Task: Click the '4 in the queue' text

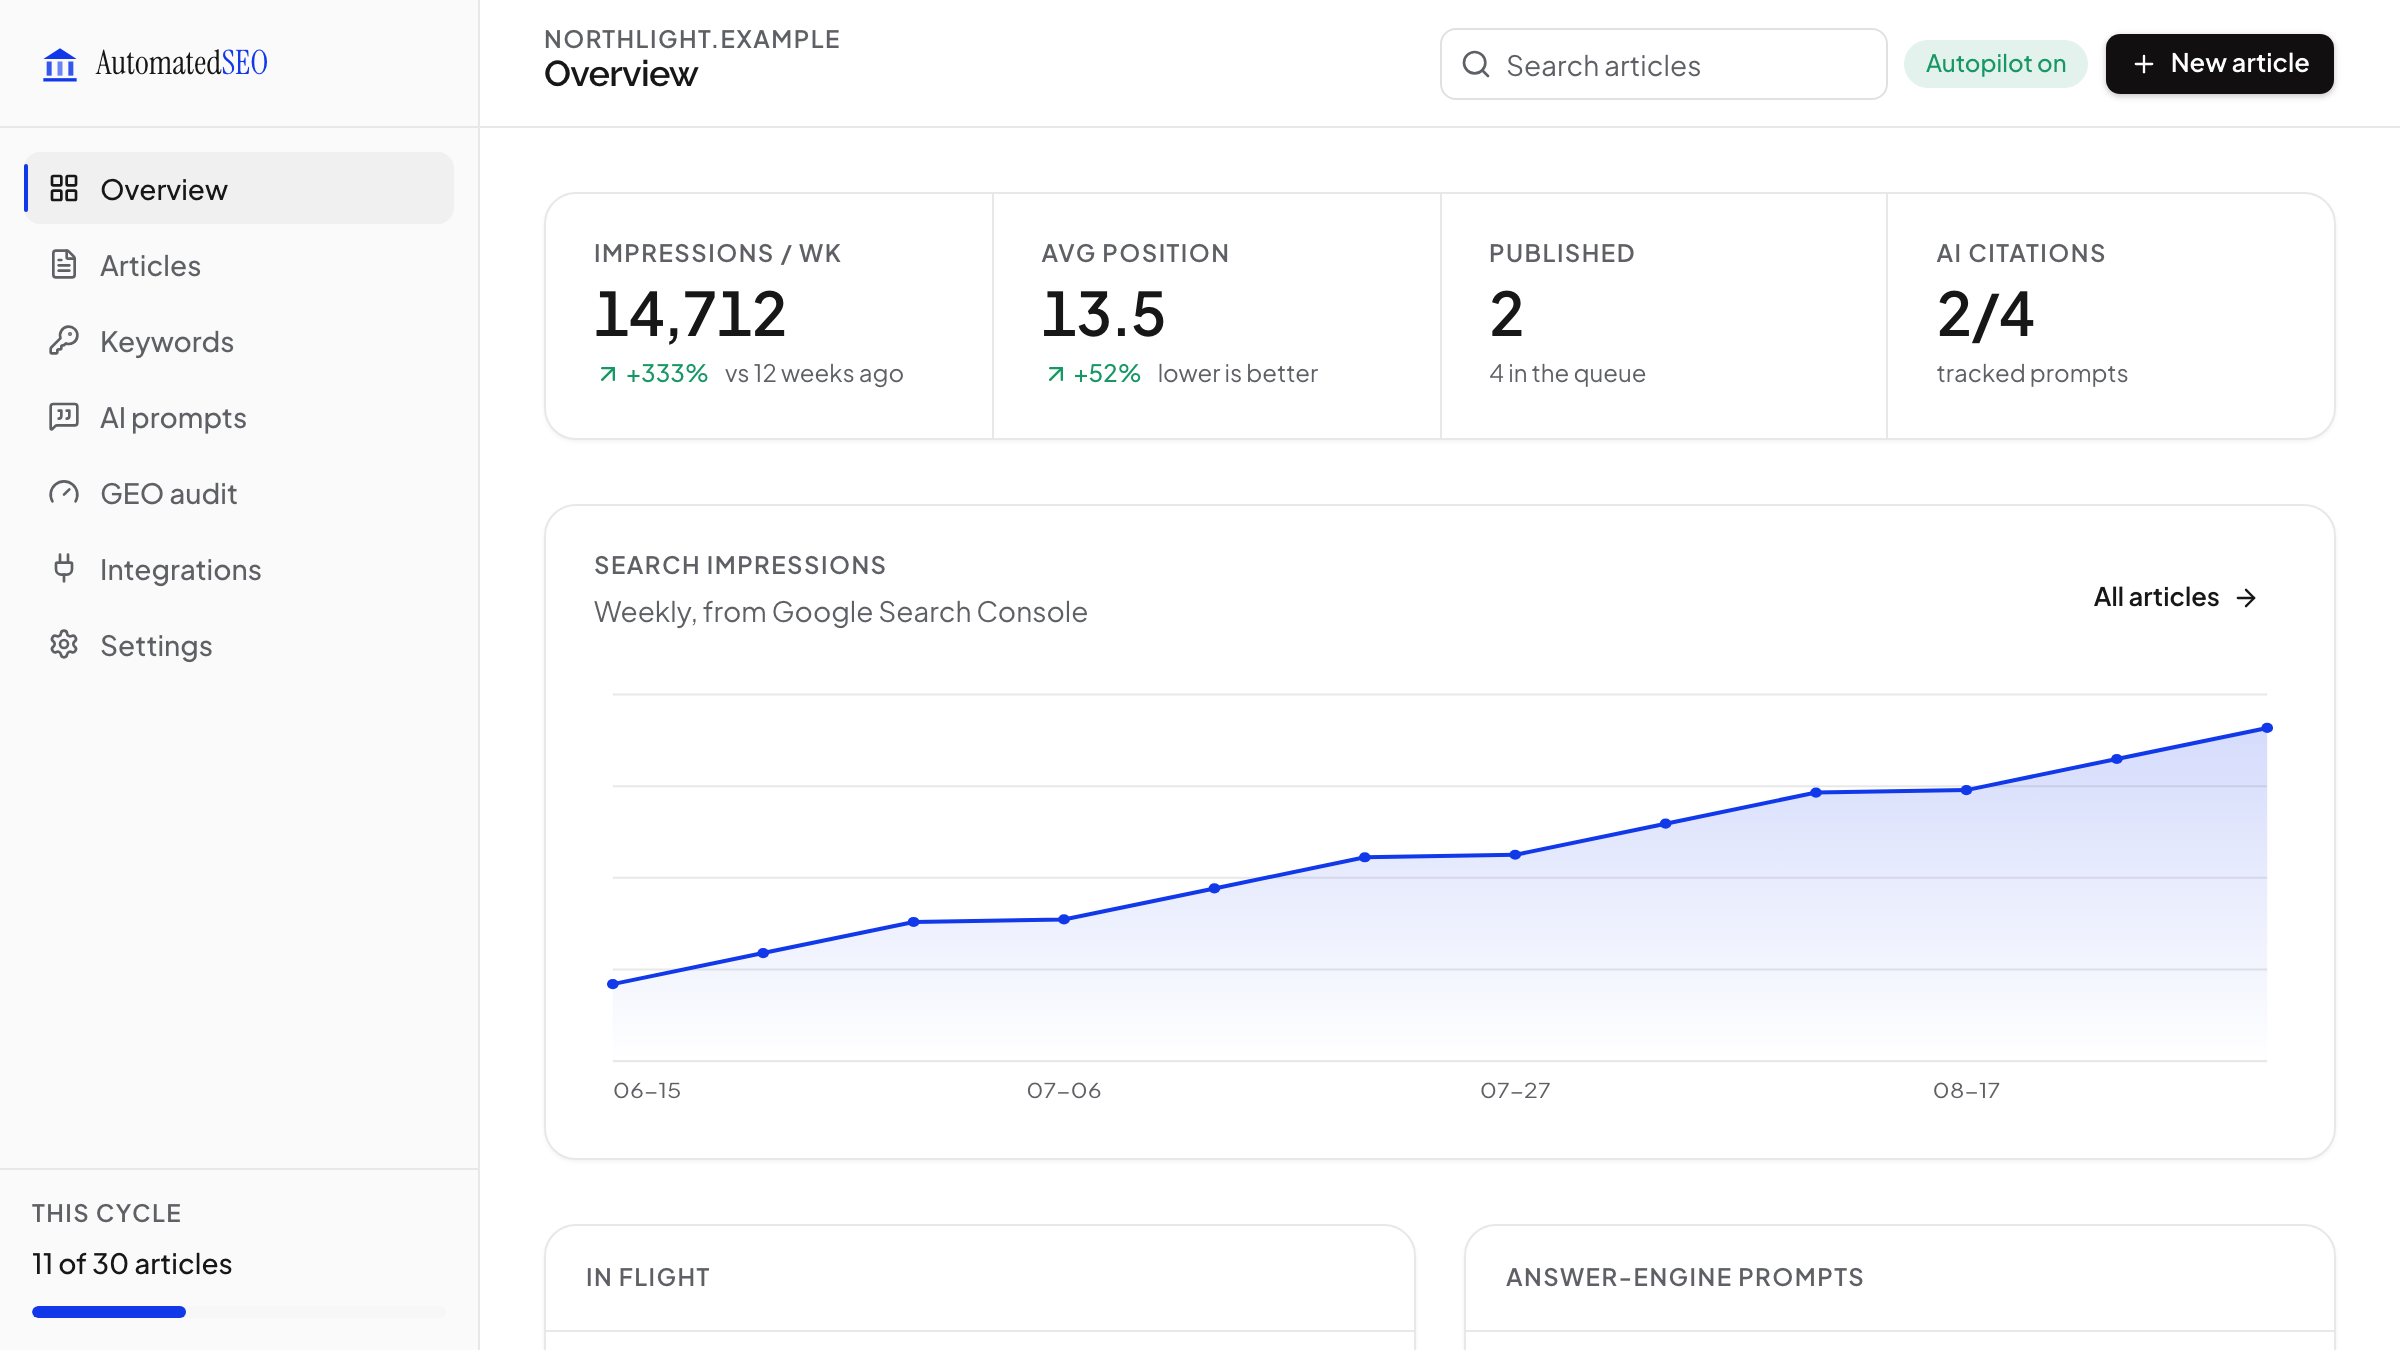Action: point(1567,373)
